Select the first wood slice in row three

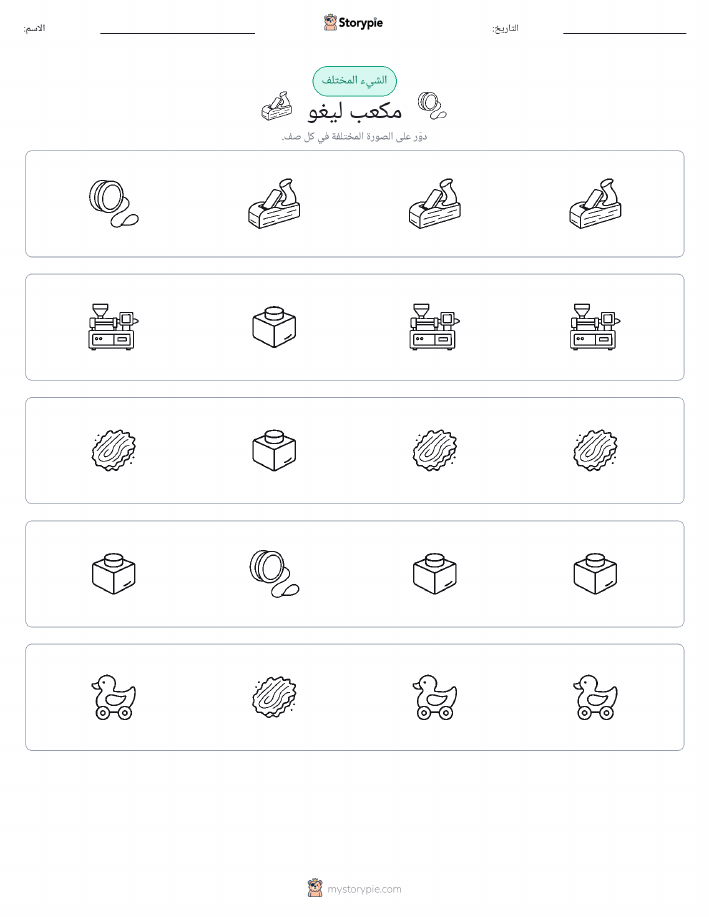click(113, 450)
